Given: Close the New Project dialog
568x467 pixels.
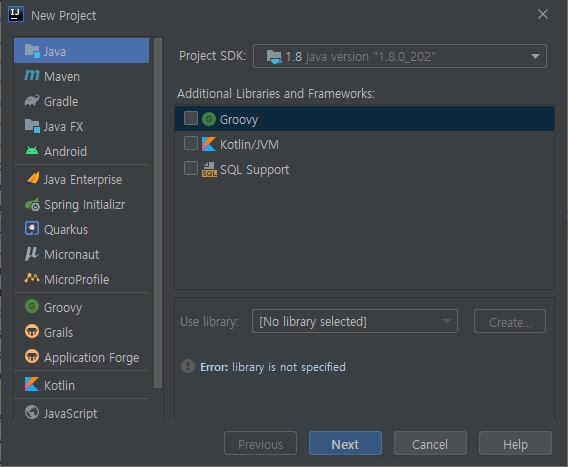Looking at the screenshot, I should click(543, 14).
